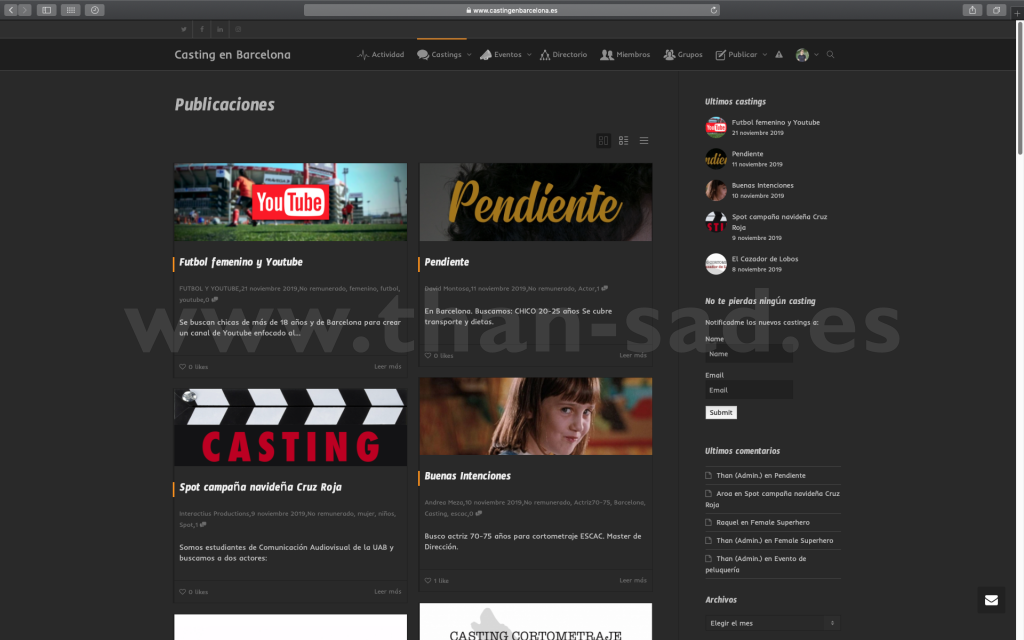Show all tabs in Safari

click(x=997, y=10)
